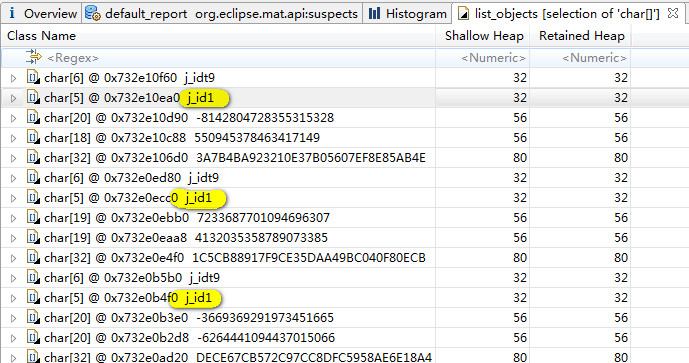Select row with value 550945378463417149
The width and height of the screenshot is (689, 363).
click(182, 138)
